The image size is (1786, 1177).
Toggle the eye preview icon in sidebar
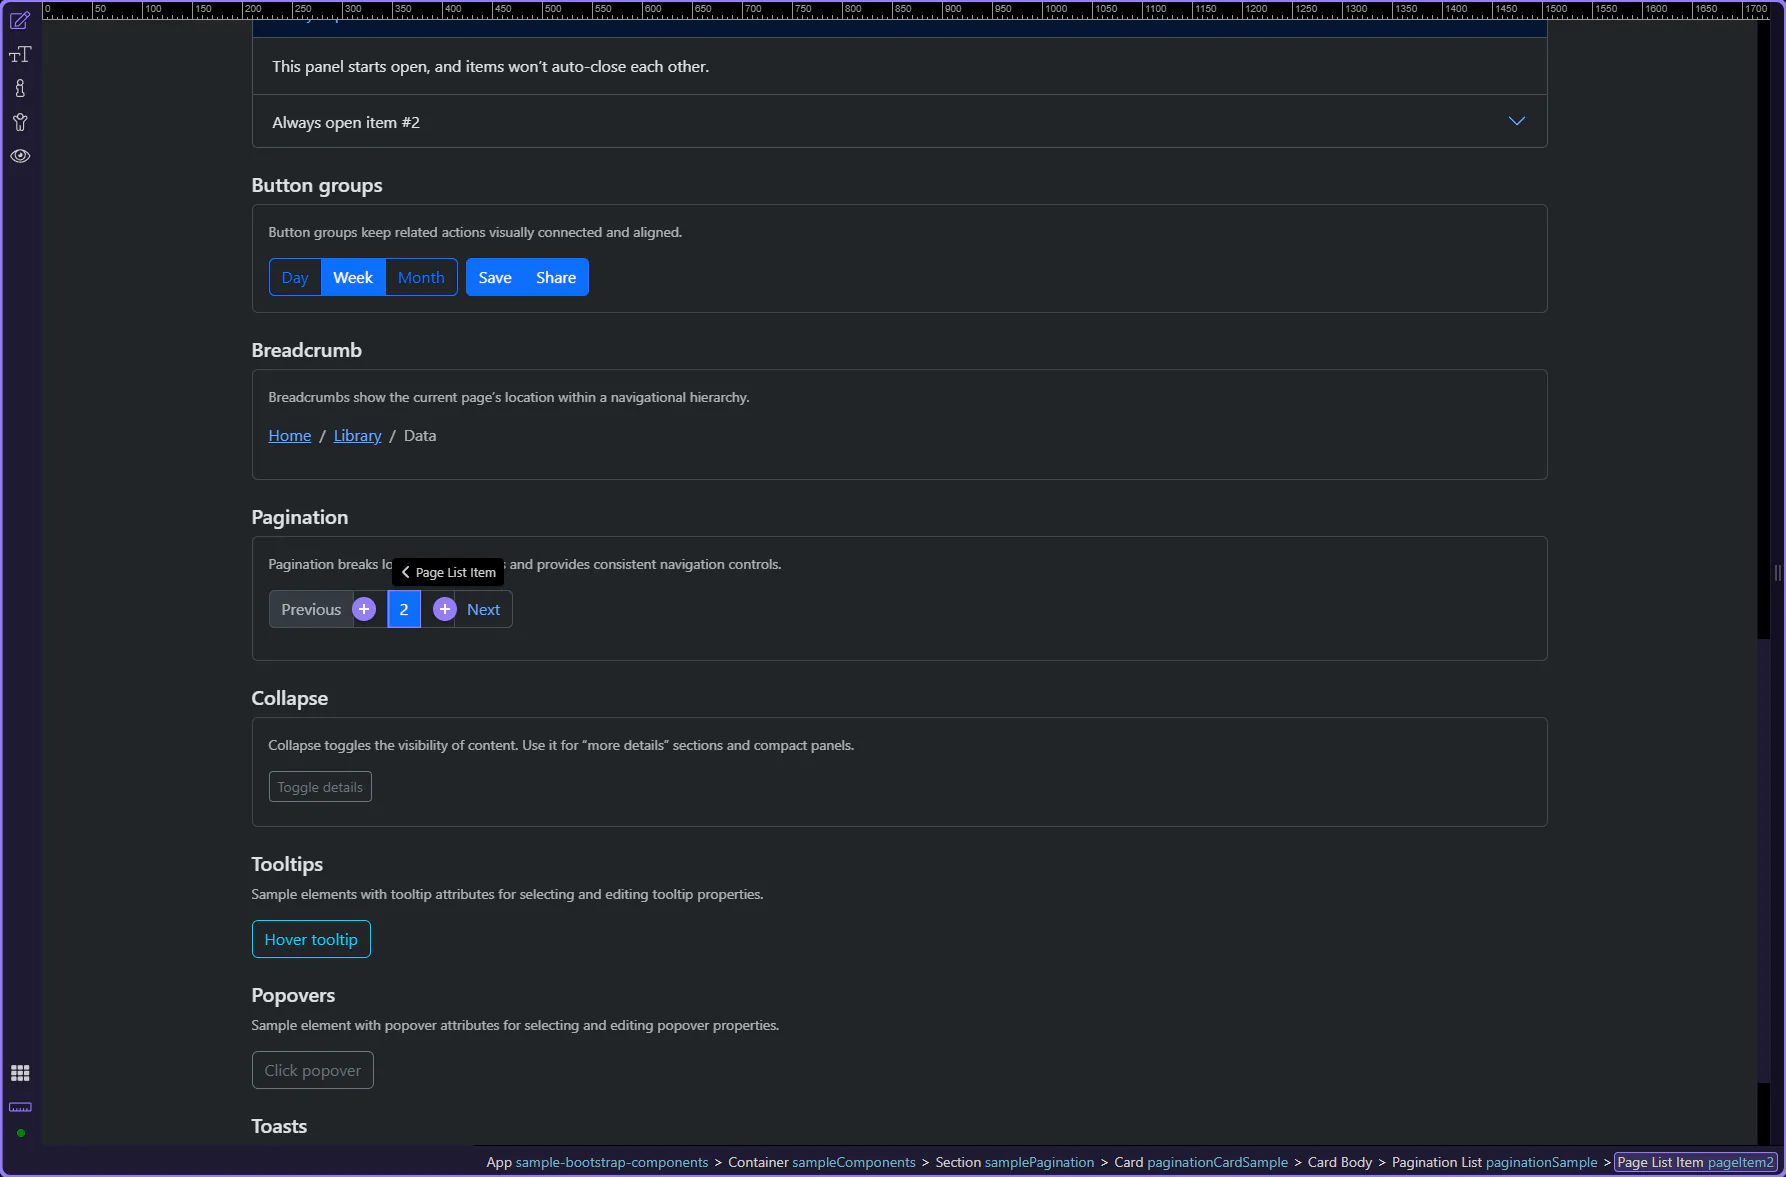[x=20, y=156]
